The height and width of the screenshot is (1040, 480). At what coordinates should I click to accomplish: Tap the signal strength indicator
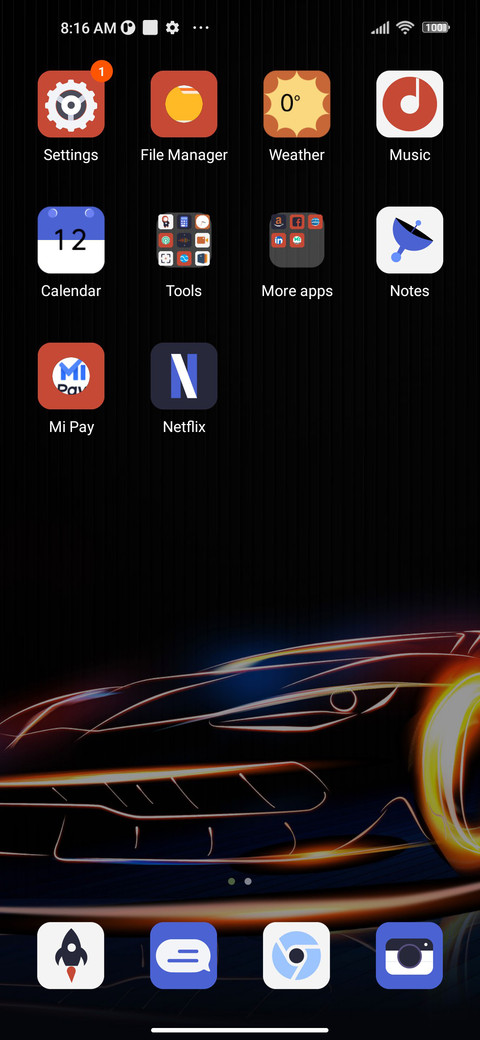coord(380,28)
